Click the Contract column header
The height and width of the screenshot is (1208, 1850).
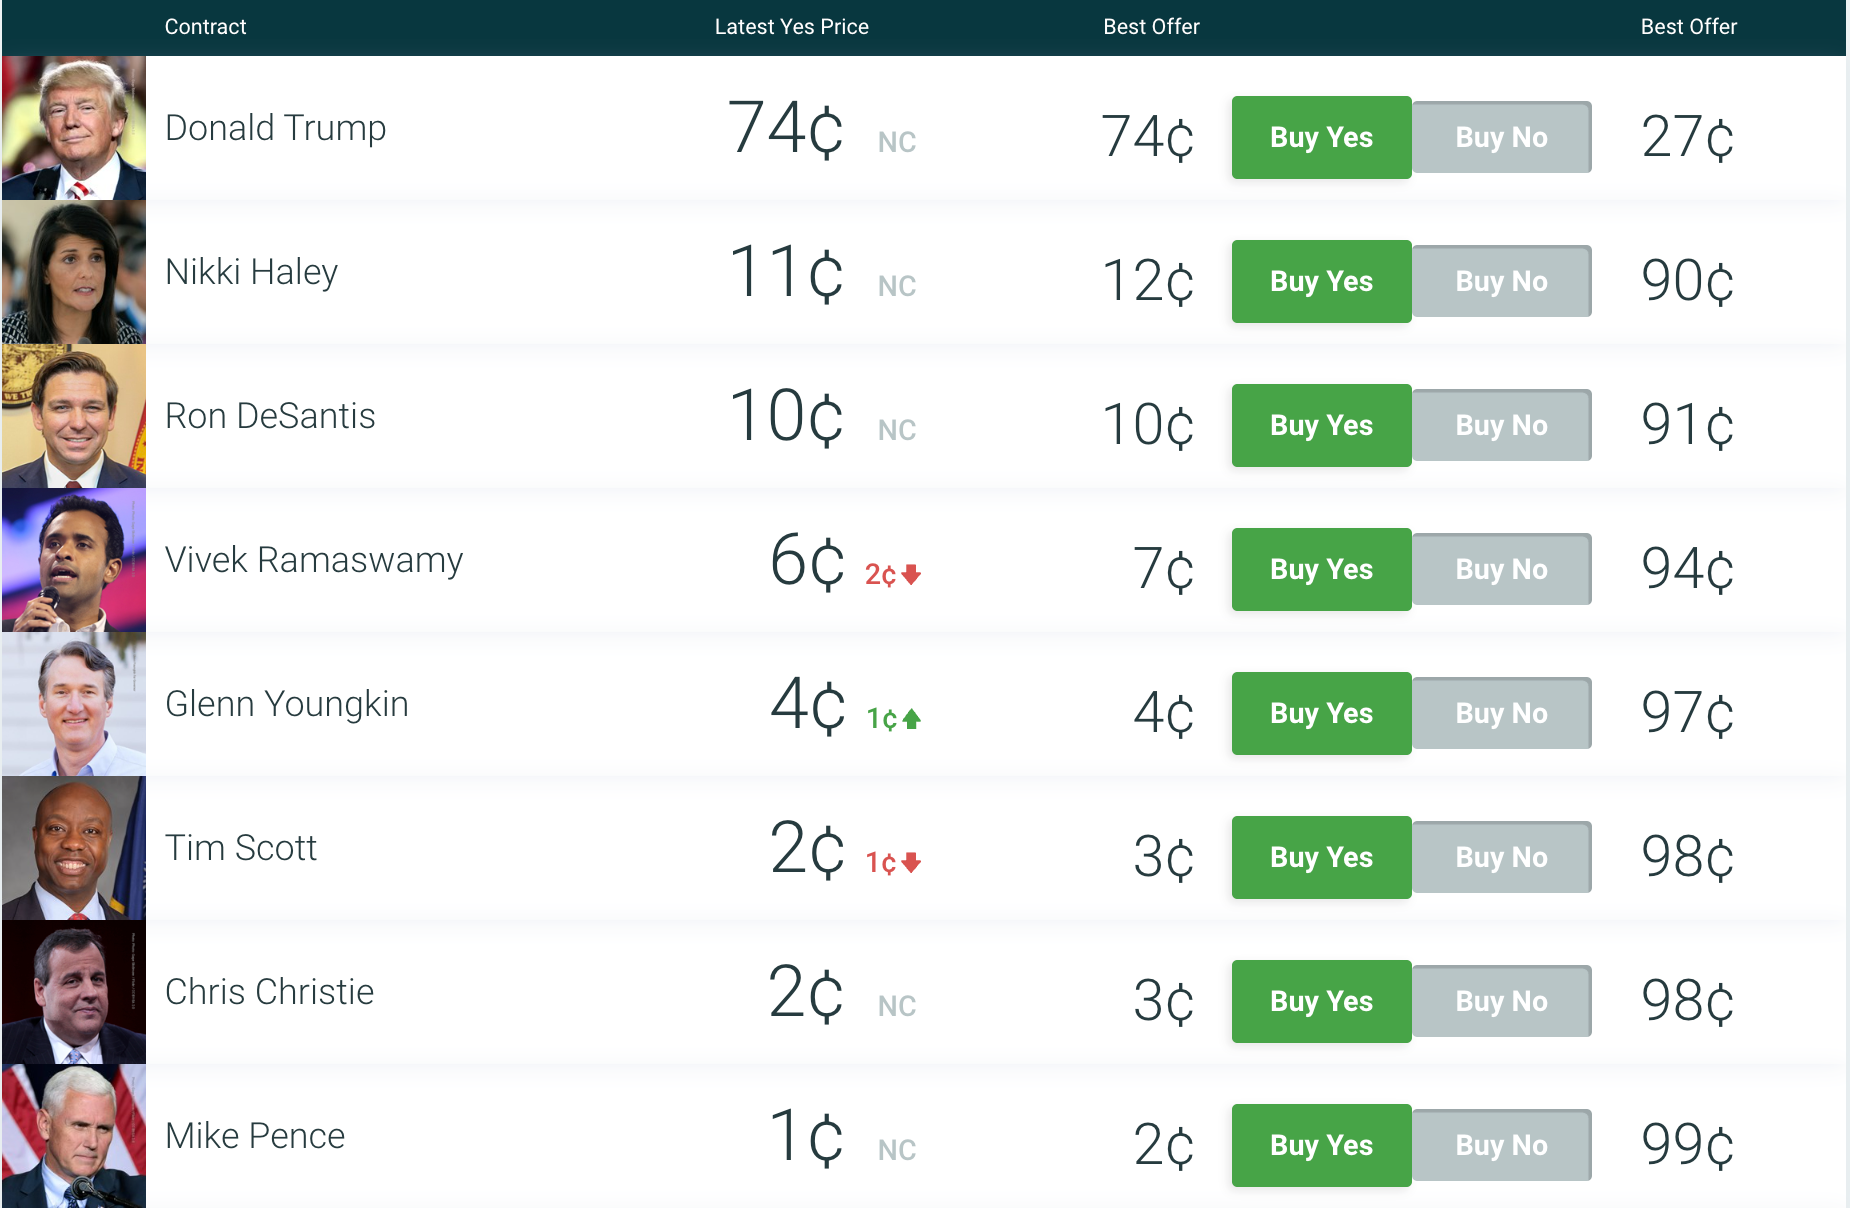205,27
